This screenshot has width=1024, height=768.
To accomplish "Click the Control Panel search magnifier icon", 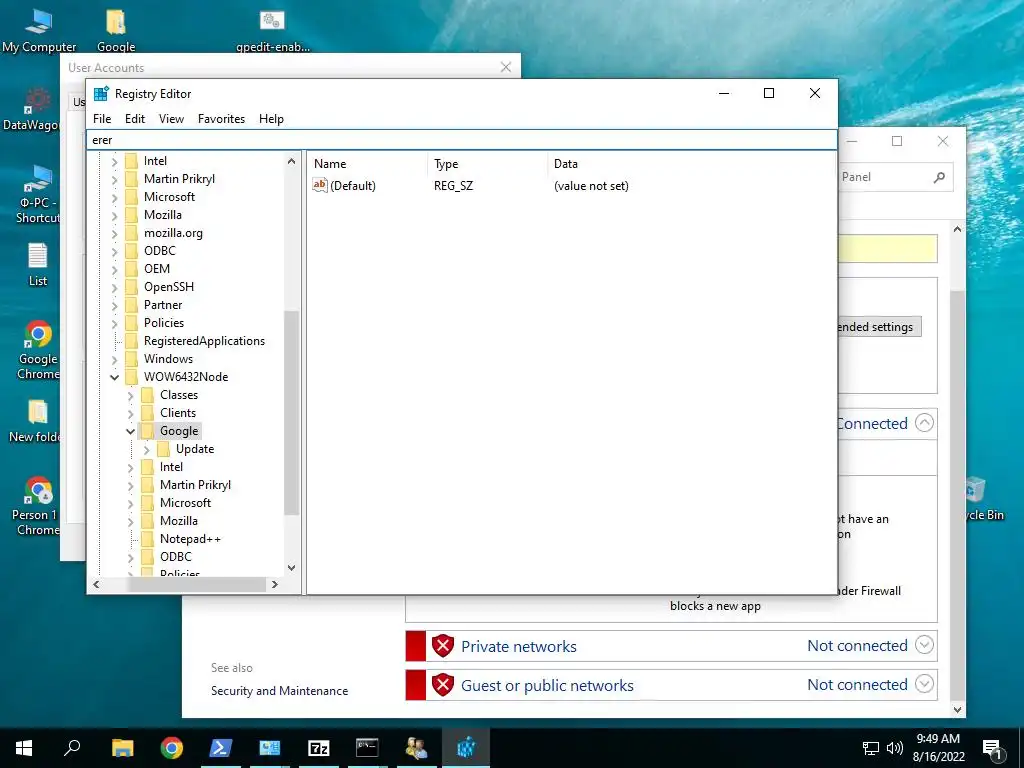I will 939,177.
